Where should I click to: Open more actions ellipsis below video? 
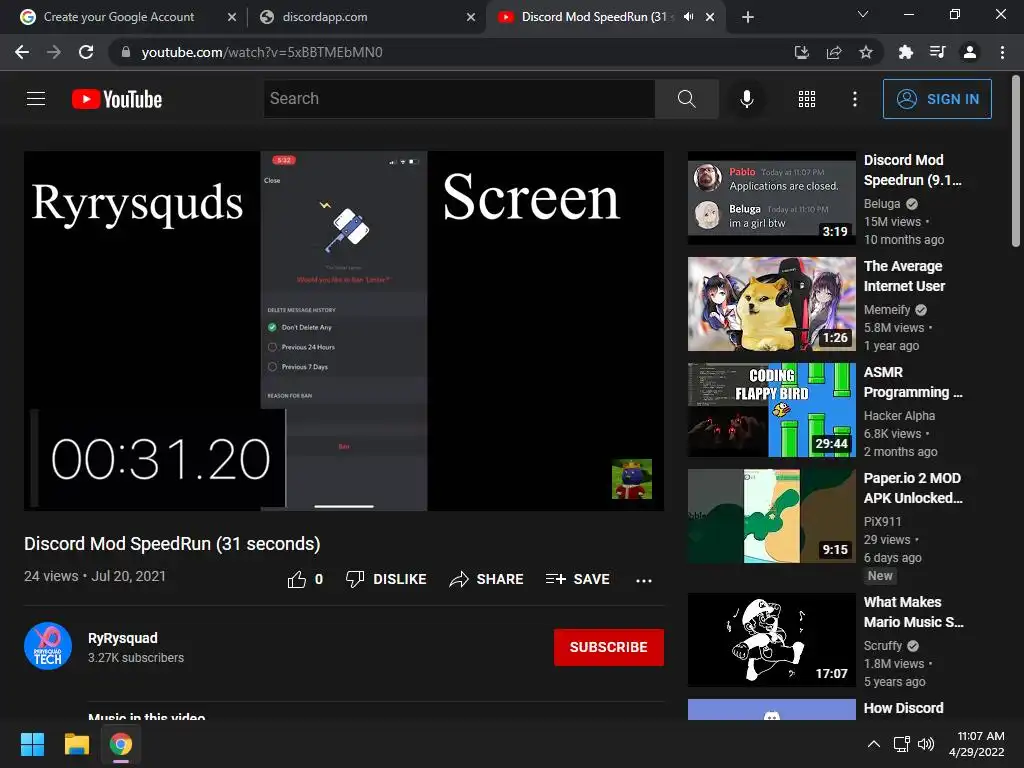pos(643,580)
